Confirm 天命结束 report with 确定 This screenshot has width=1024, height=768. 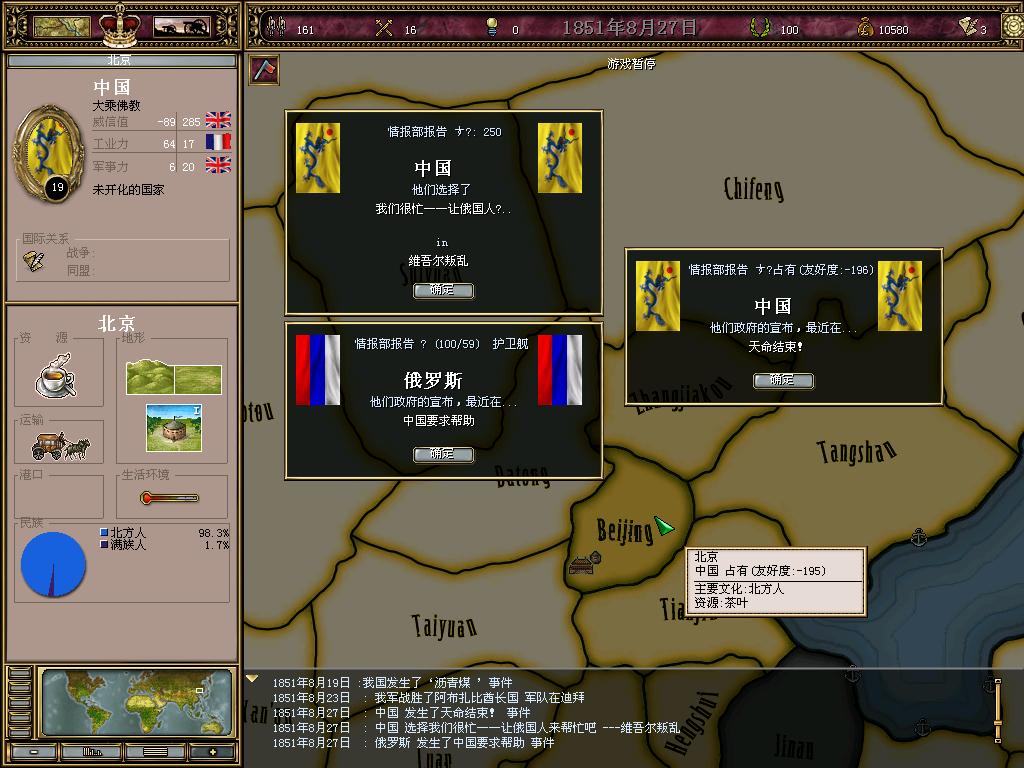pos(784,380)
